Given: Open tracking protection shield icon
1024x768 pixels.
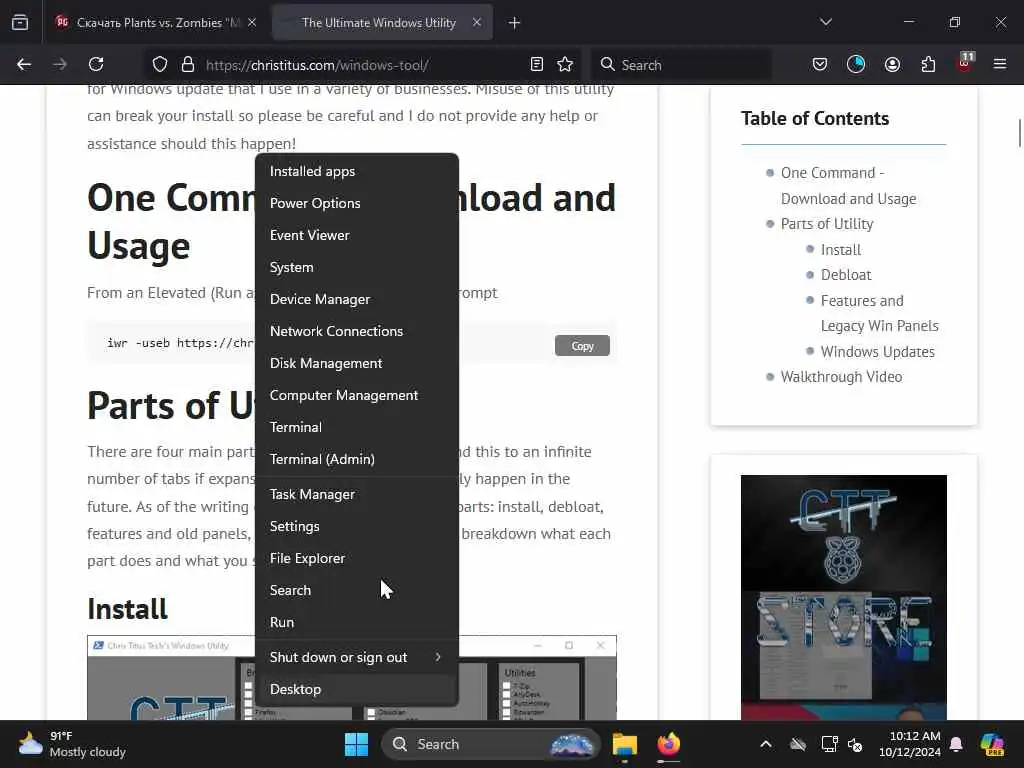Looking at the screenshot, I should pos(160,64).
